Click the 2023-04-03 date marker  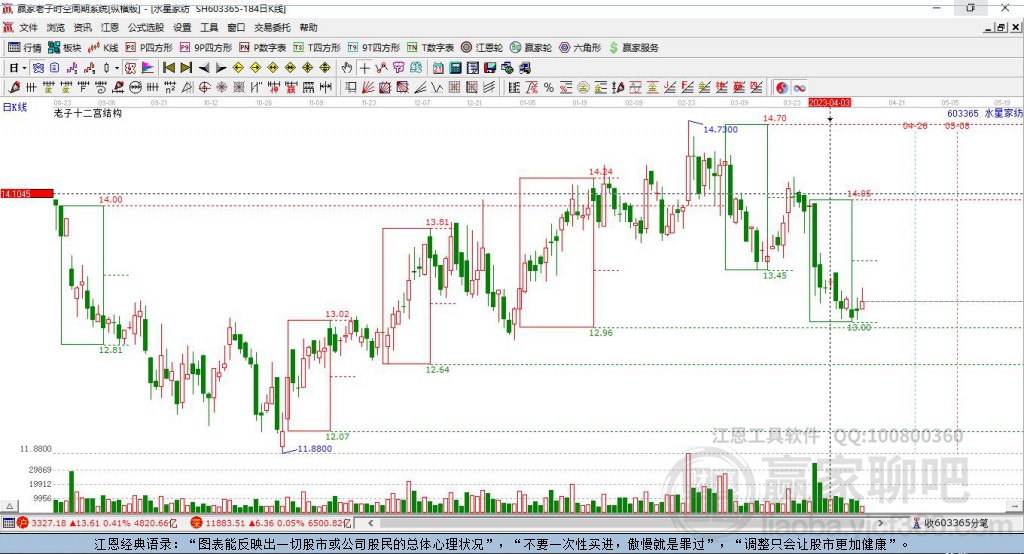point(829,103)
